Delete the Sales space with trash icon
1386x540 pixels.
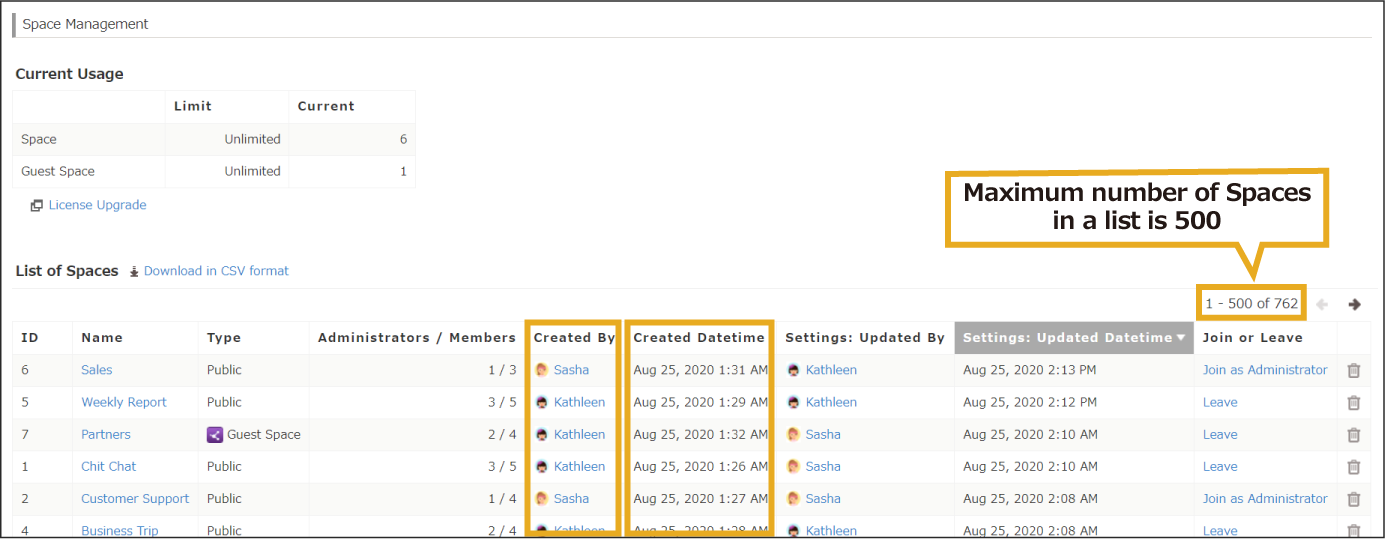tap(1353, 370)
